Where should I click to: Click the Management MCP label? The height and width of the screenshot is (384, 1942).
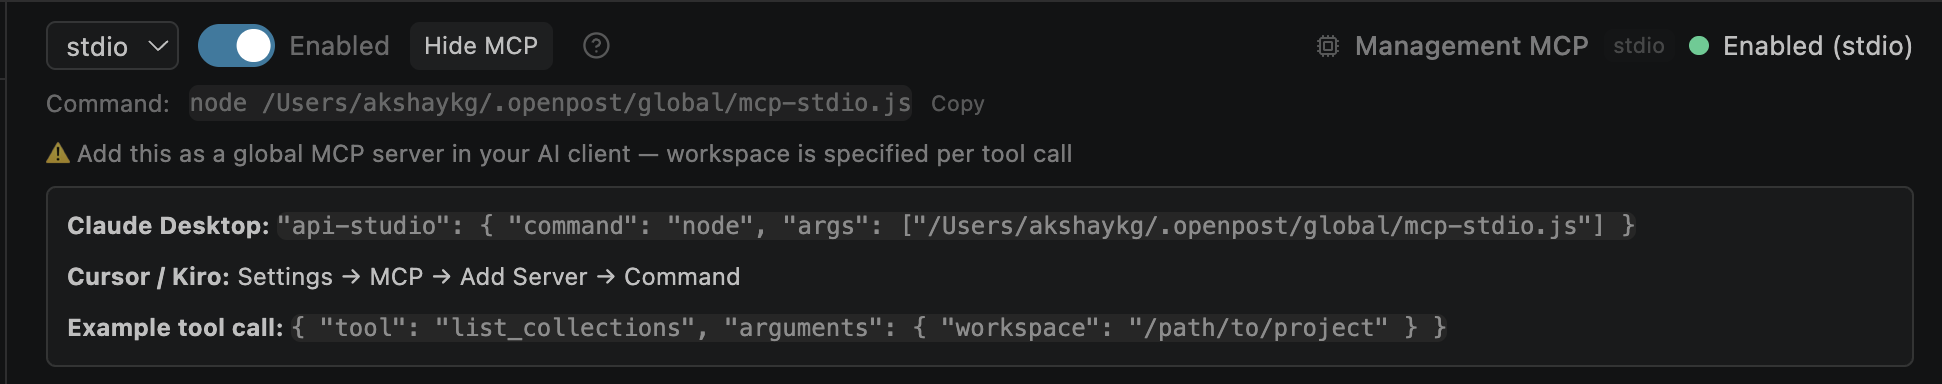[x=1471, y=46]
